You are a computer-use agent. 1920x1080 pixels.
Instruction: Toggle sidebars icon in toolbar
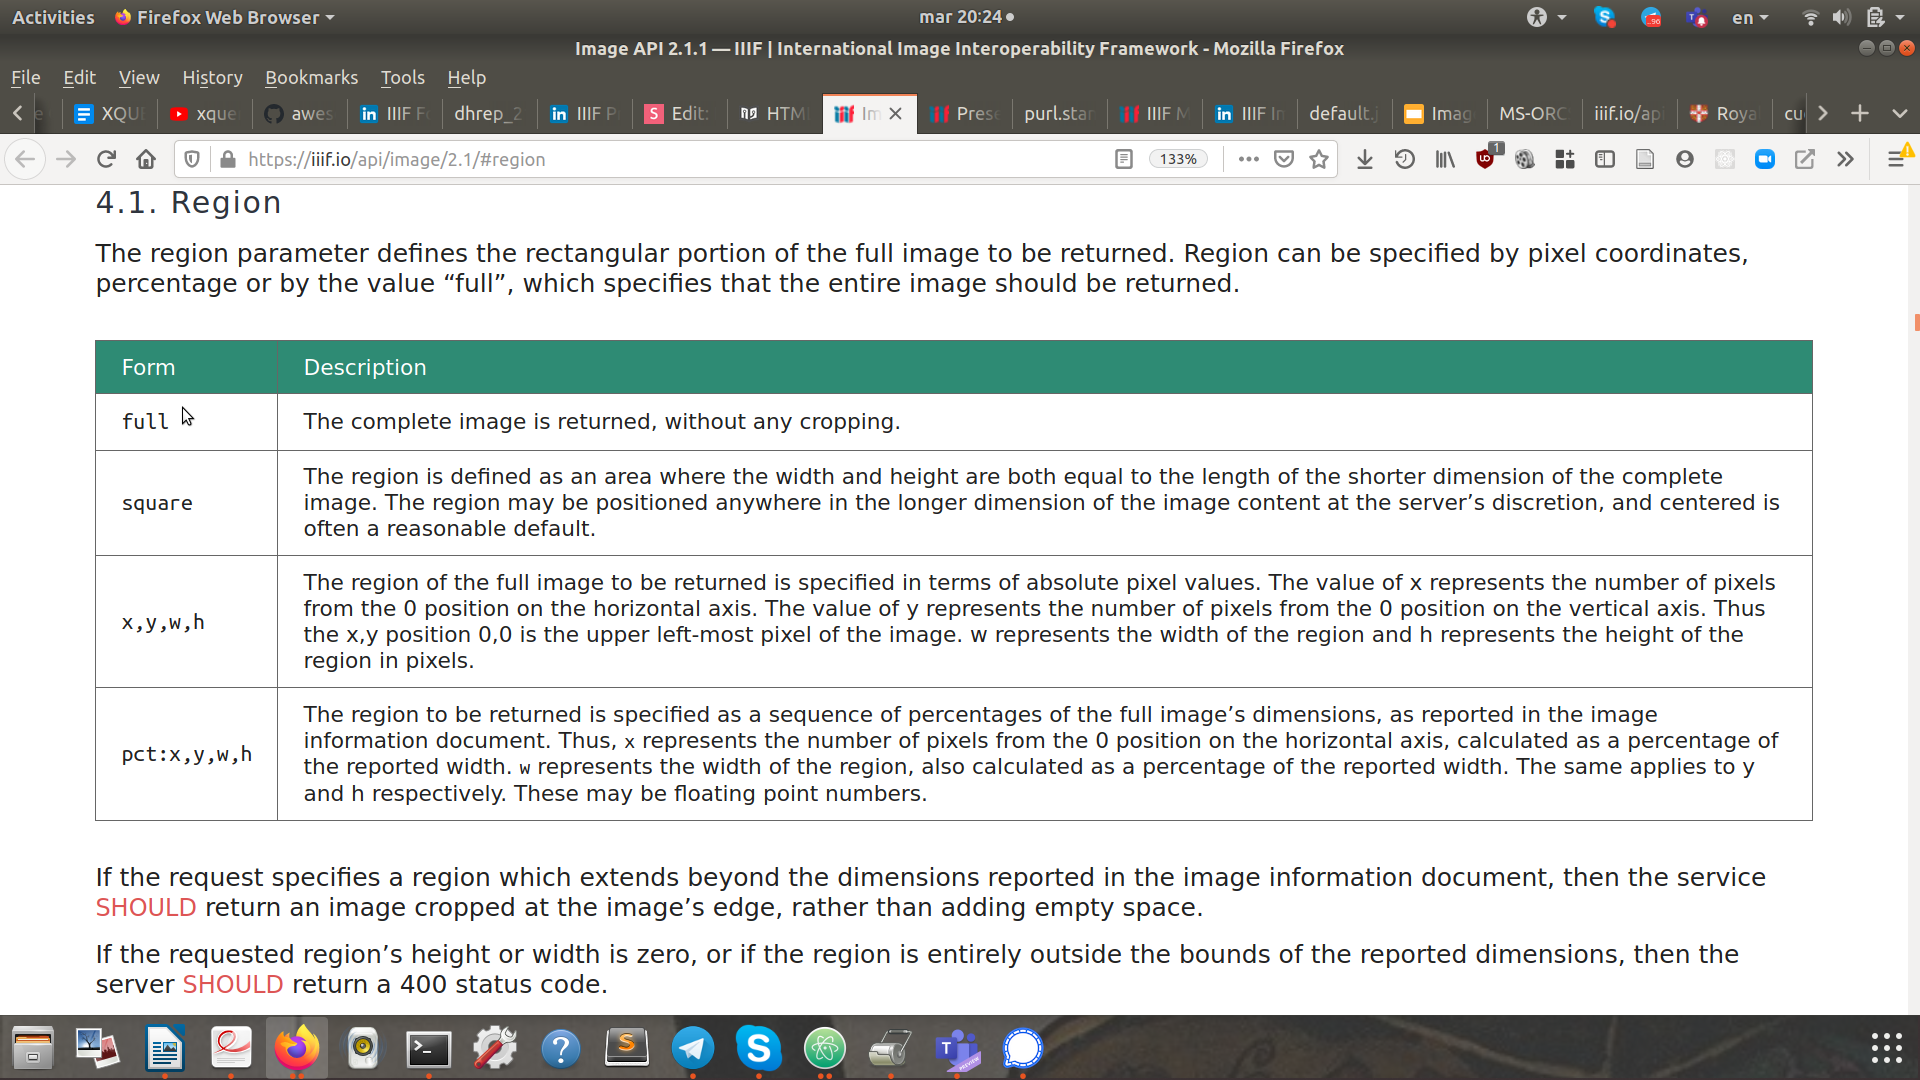(x=1605, y=159)
